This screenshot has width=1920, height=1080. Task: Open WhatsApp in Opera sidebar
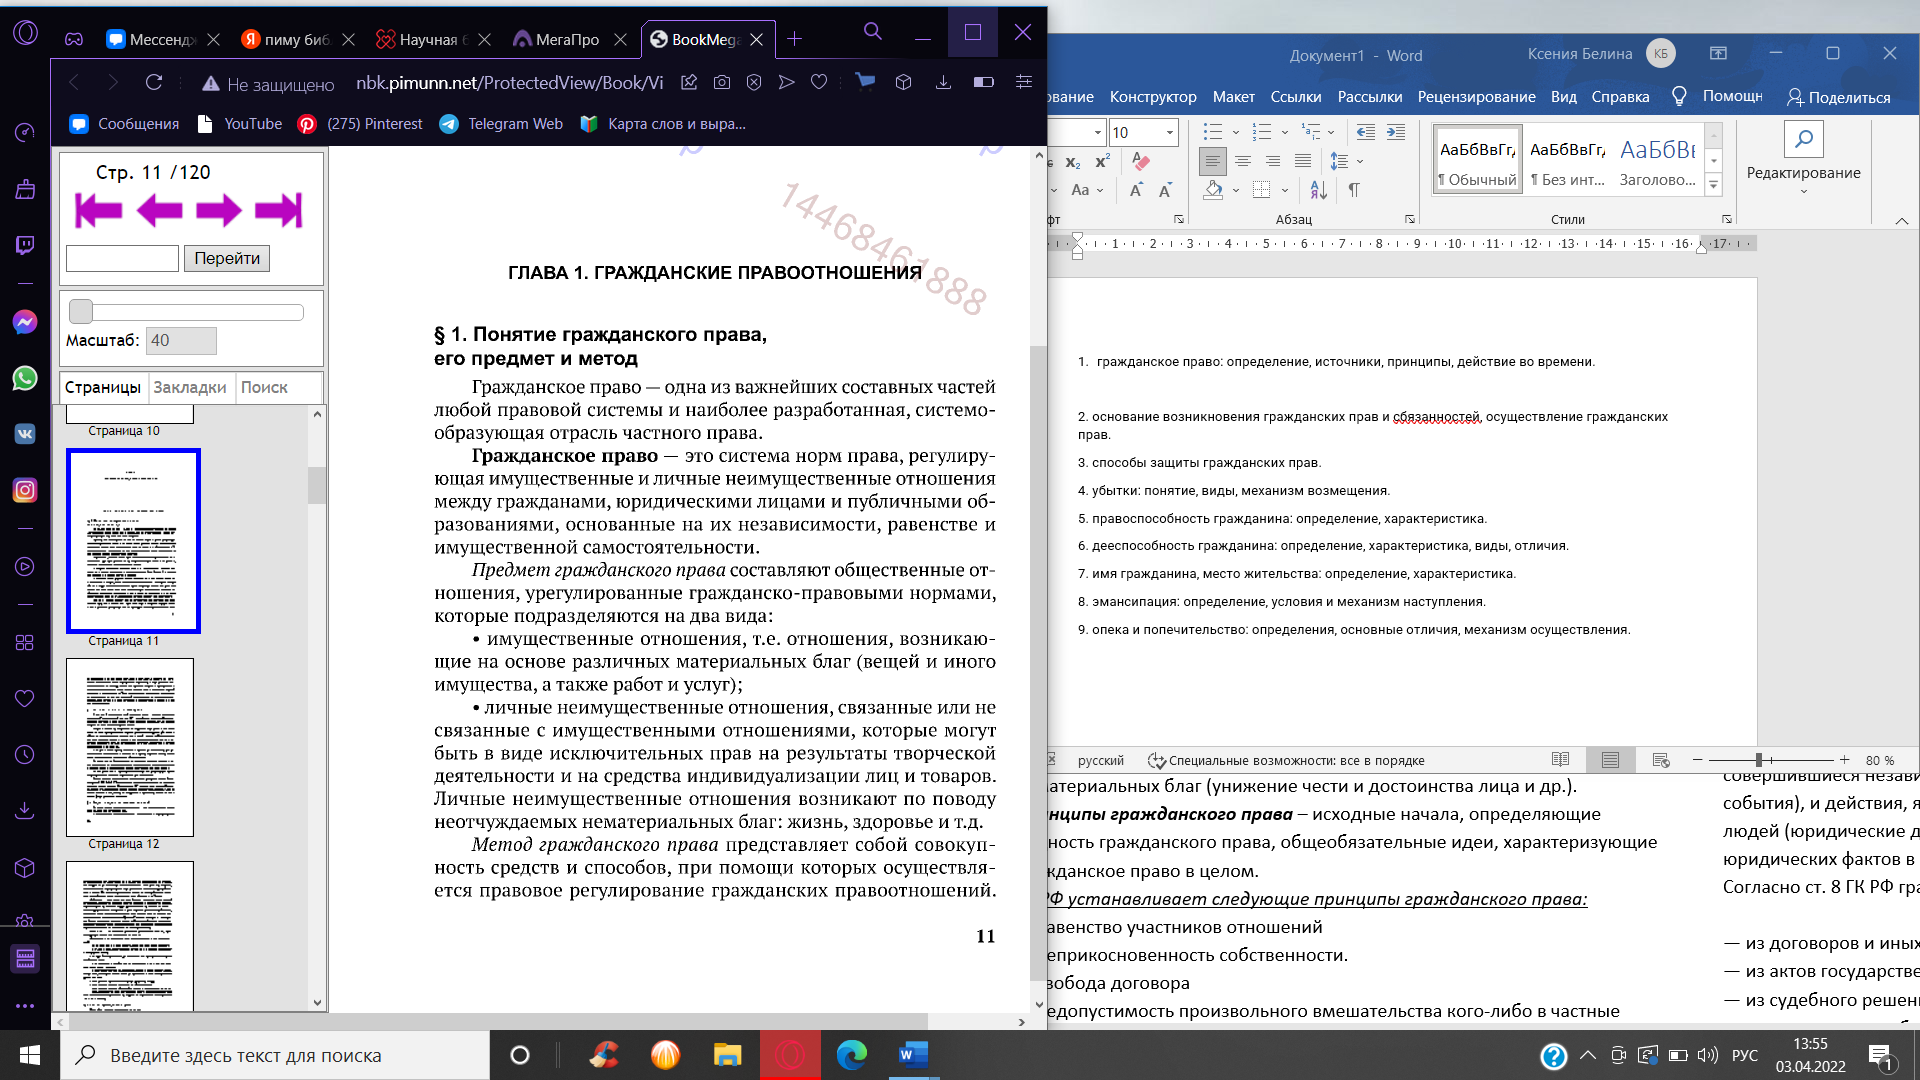(x=25, y=378)
